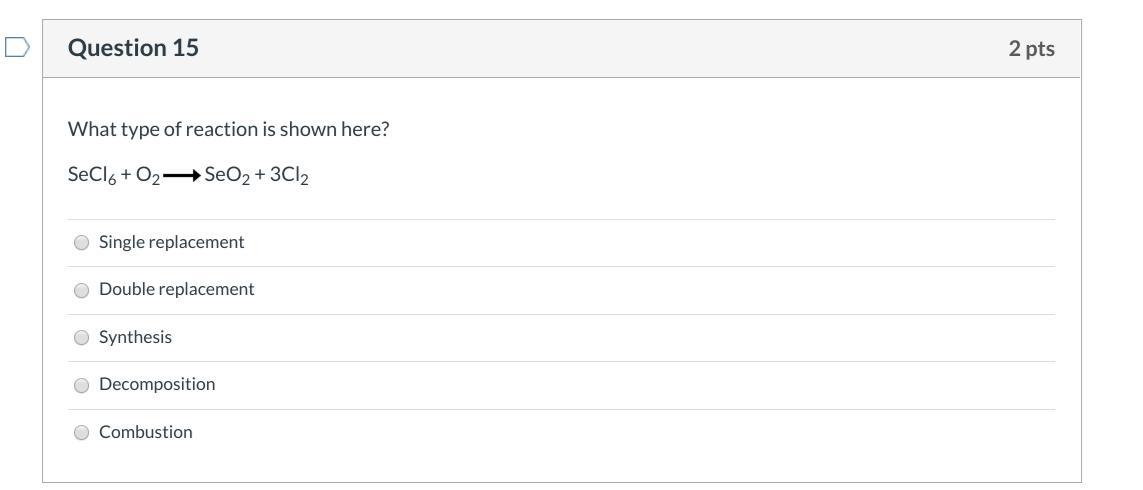Click the Question 15 heading

click(133, 48)
